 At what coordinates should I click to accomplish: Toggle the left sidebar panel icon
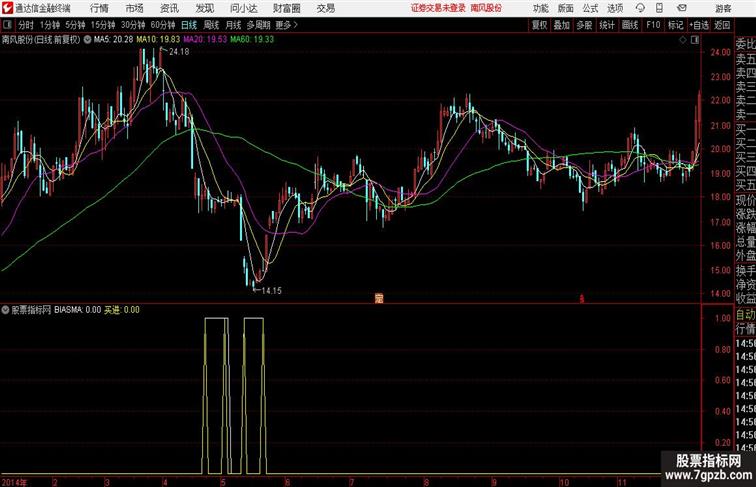click(x=7, y=25)
